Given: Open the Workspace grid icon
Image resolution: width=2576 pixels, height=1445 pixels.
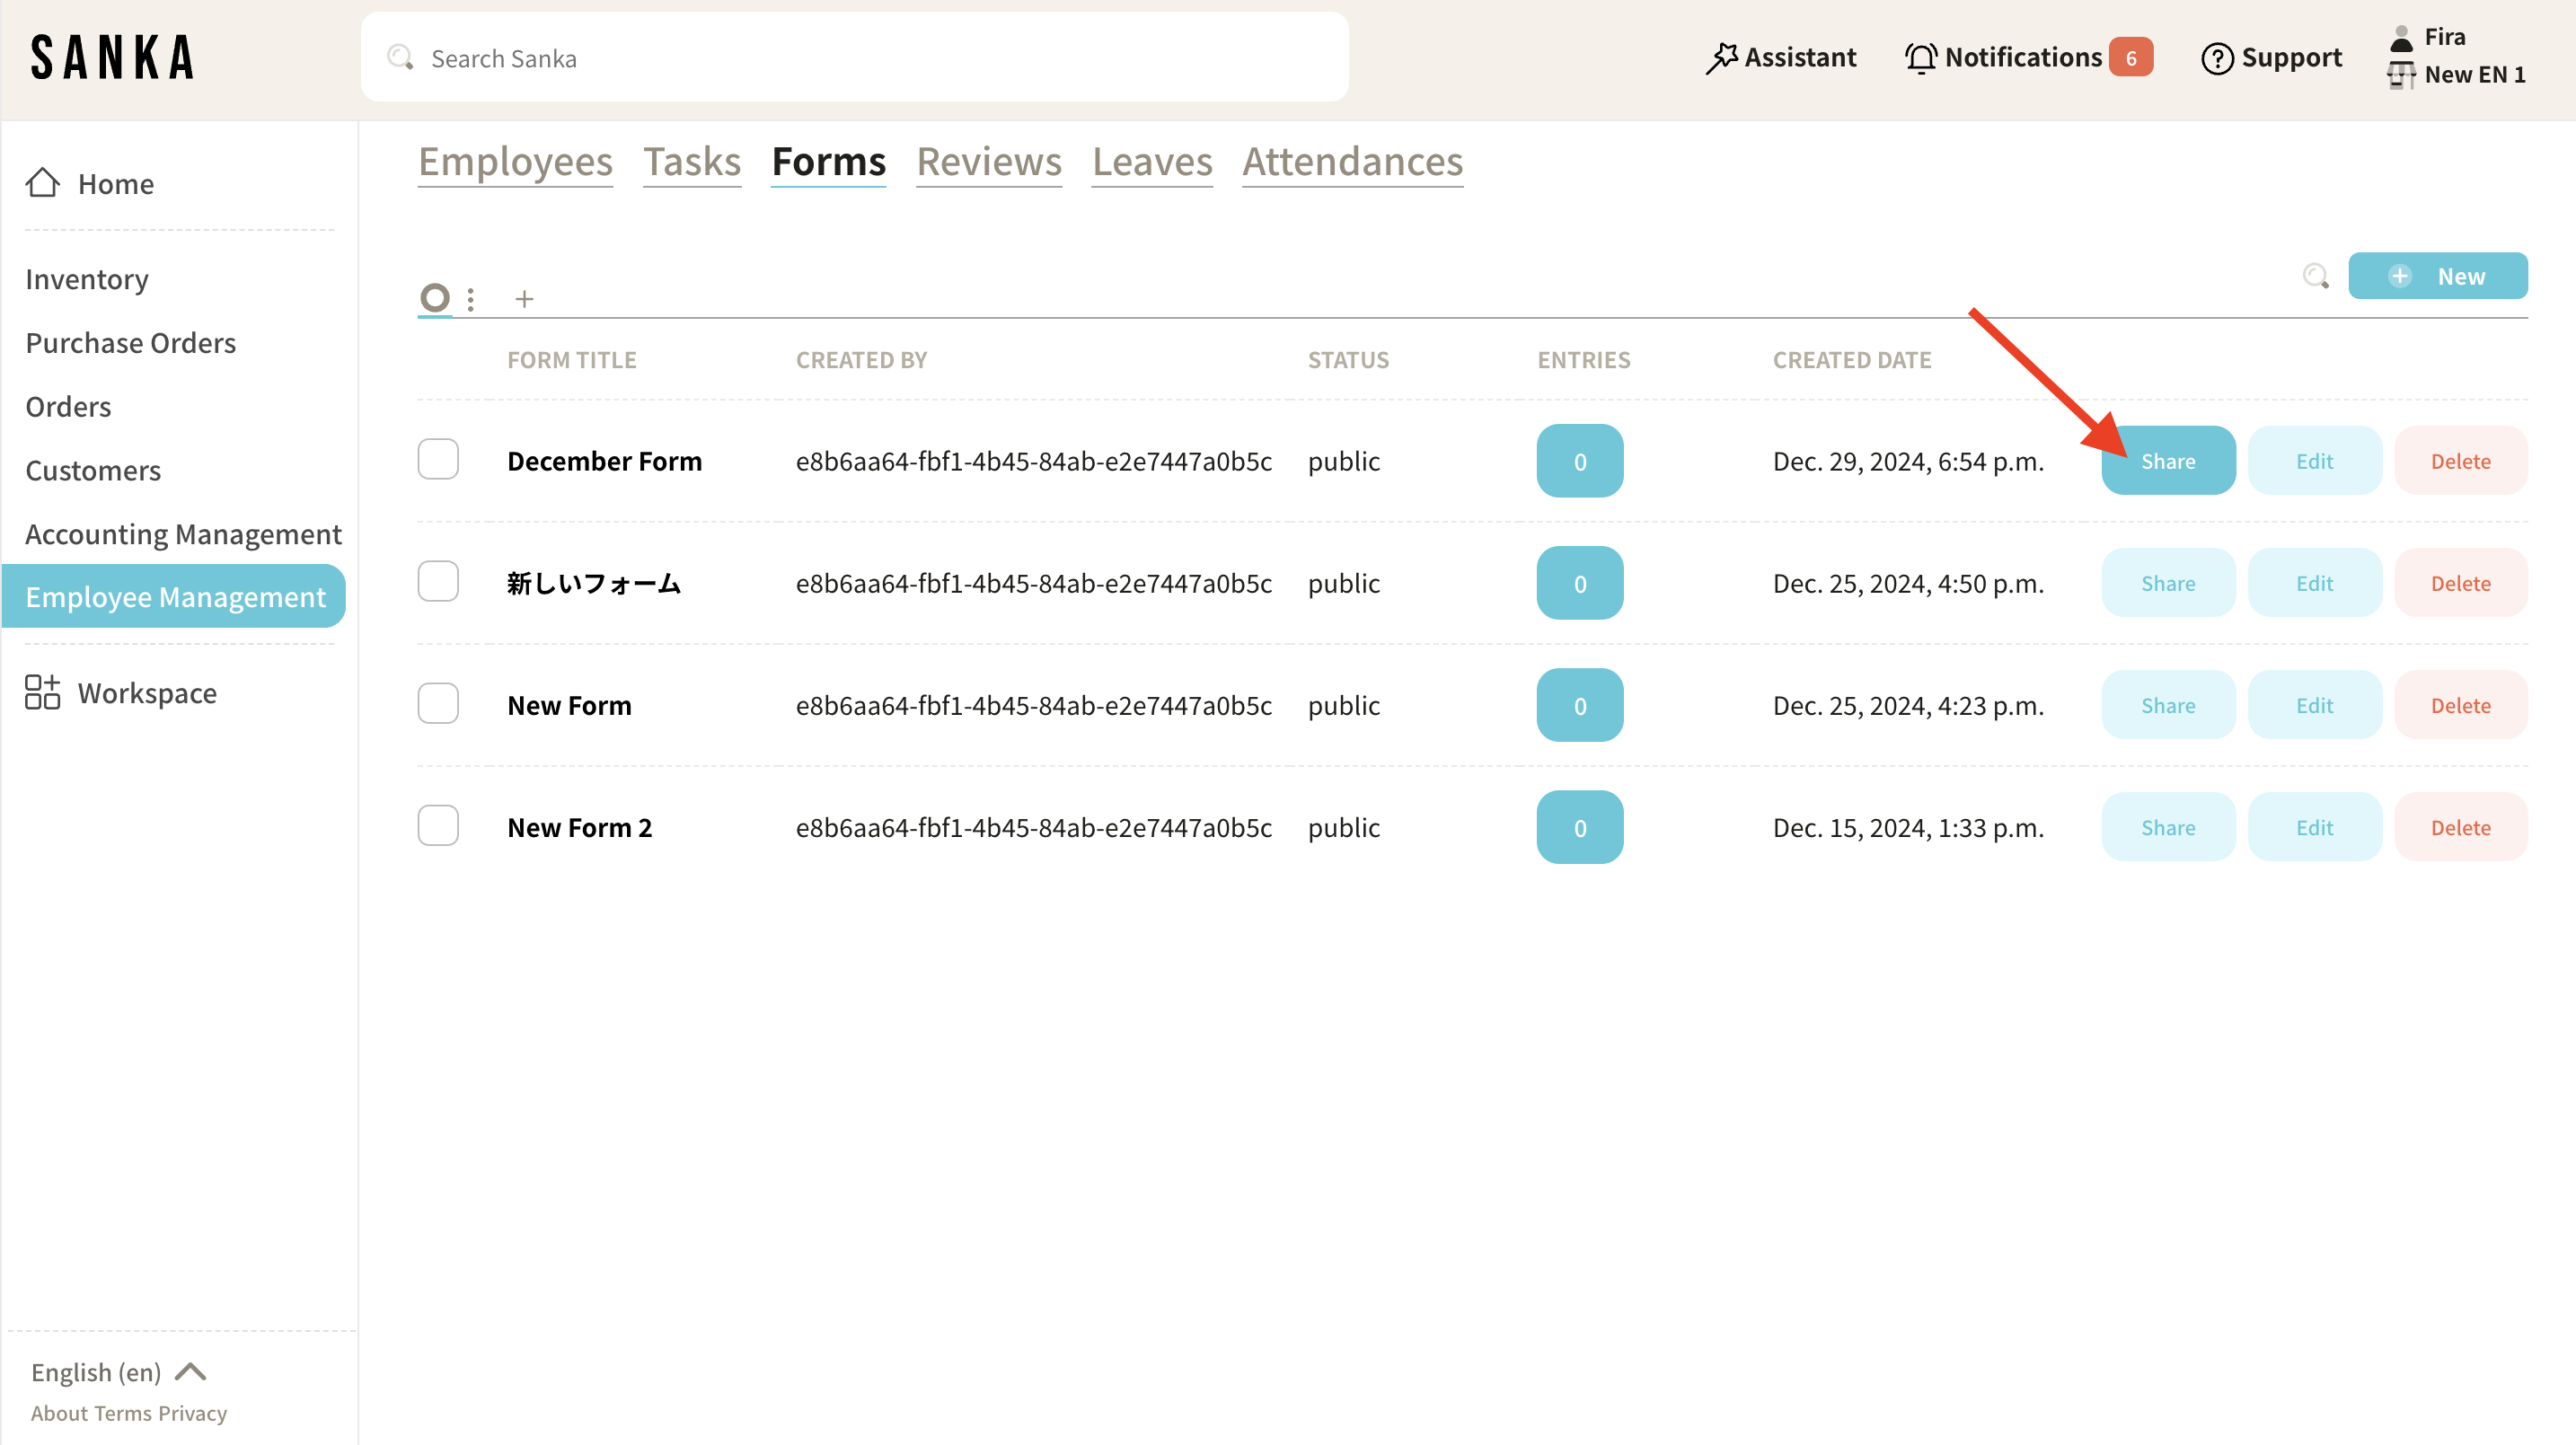Looking at the screenshot, I should [42, 692].
